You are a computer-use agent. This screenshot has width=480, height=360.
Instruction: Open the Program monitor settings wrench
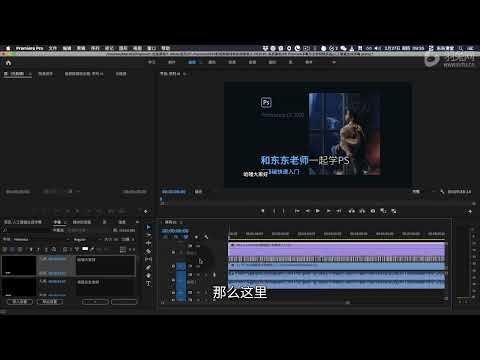coord(442,192)
